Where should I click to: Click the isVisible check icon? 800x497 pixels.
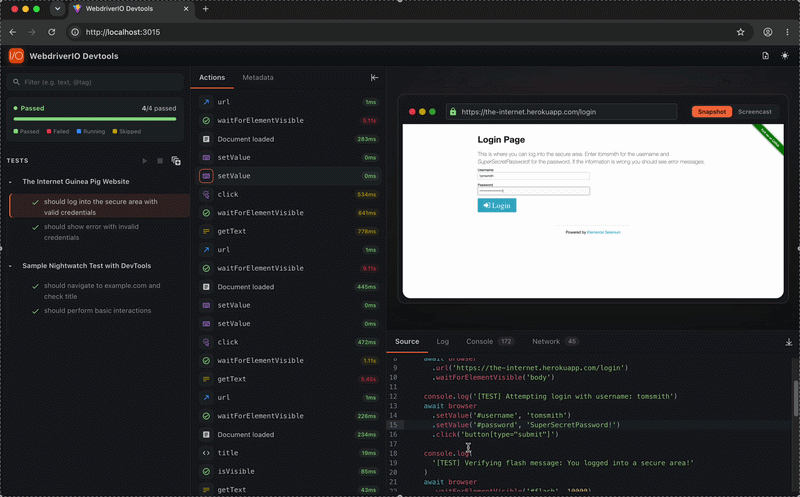click(206, 471)
